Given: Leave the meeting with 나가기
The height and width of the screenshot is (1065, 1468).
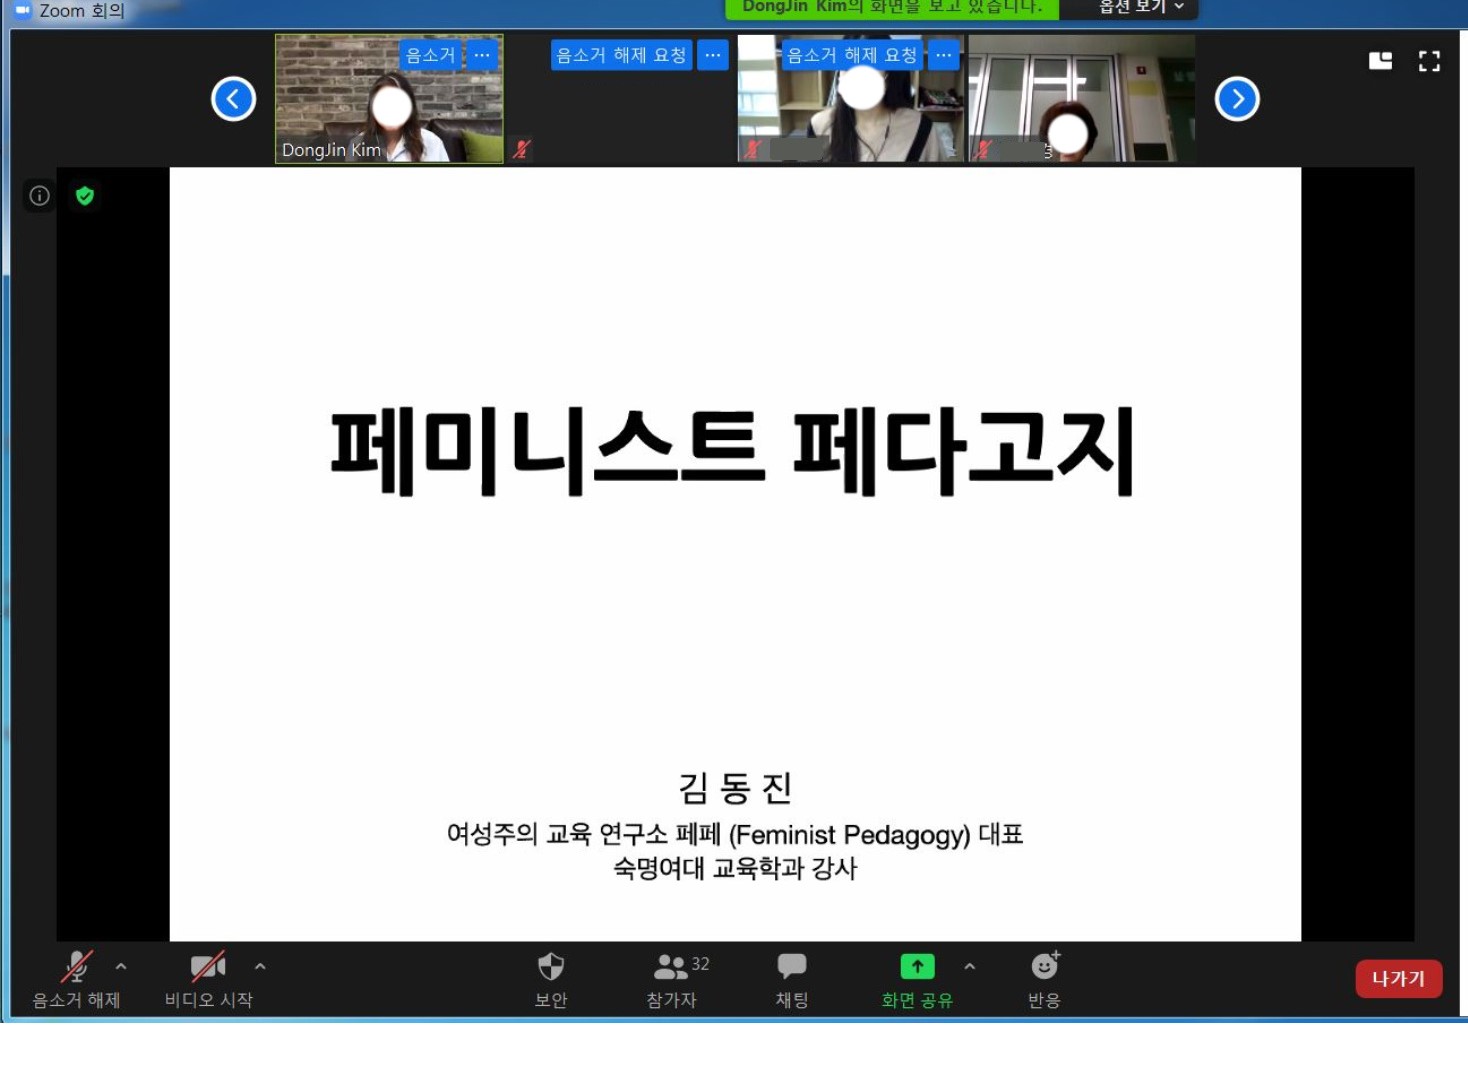Looking at the screenshot, I should [1398, 979].
